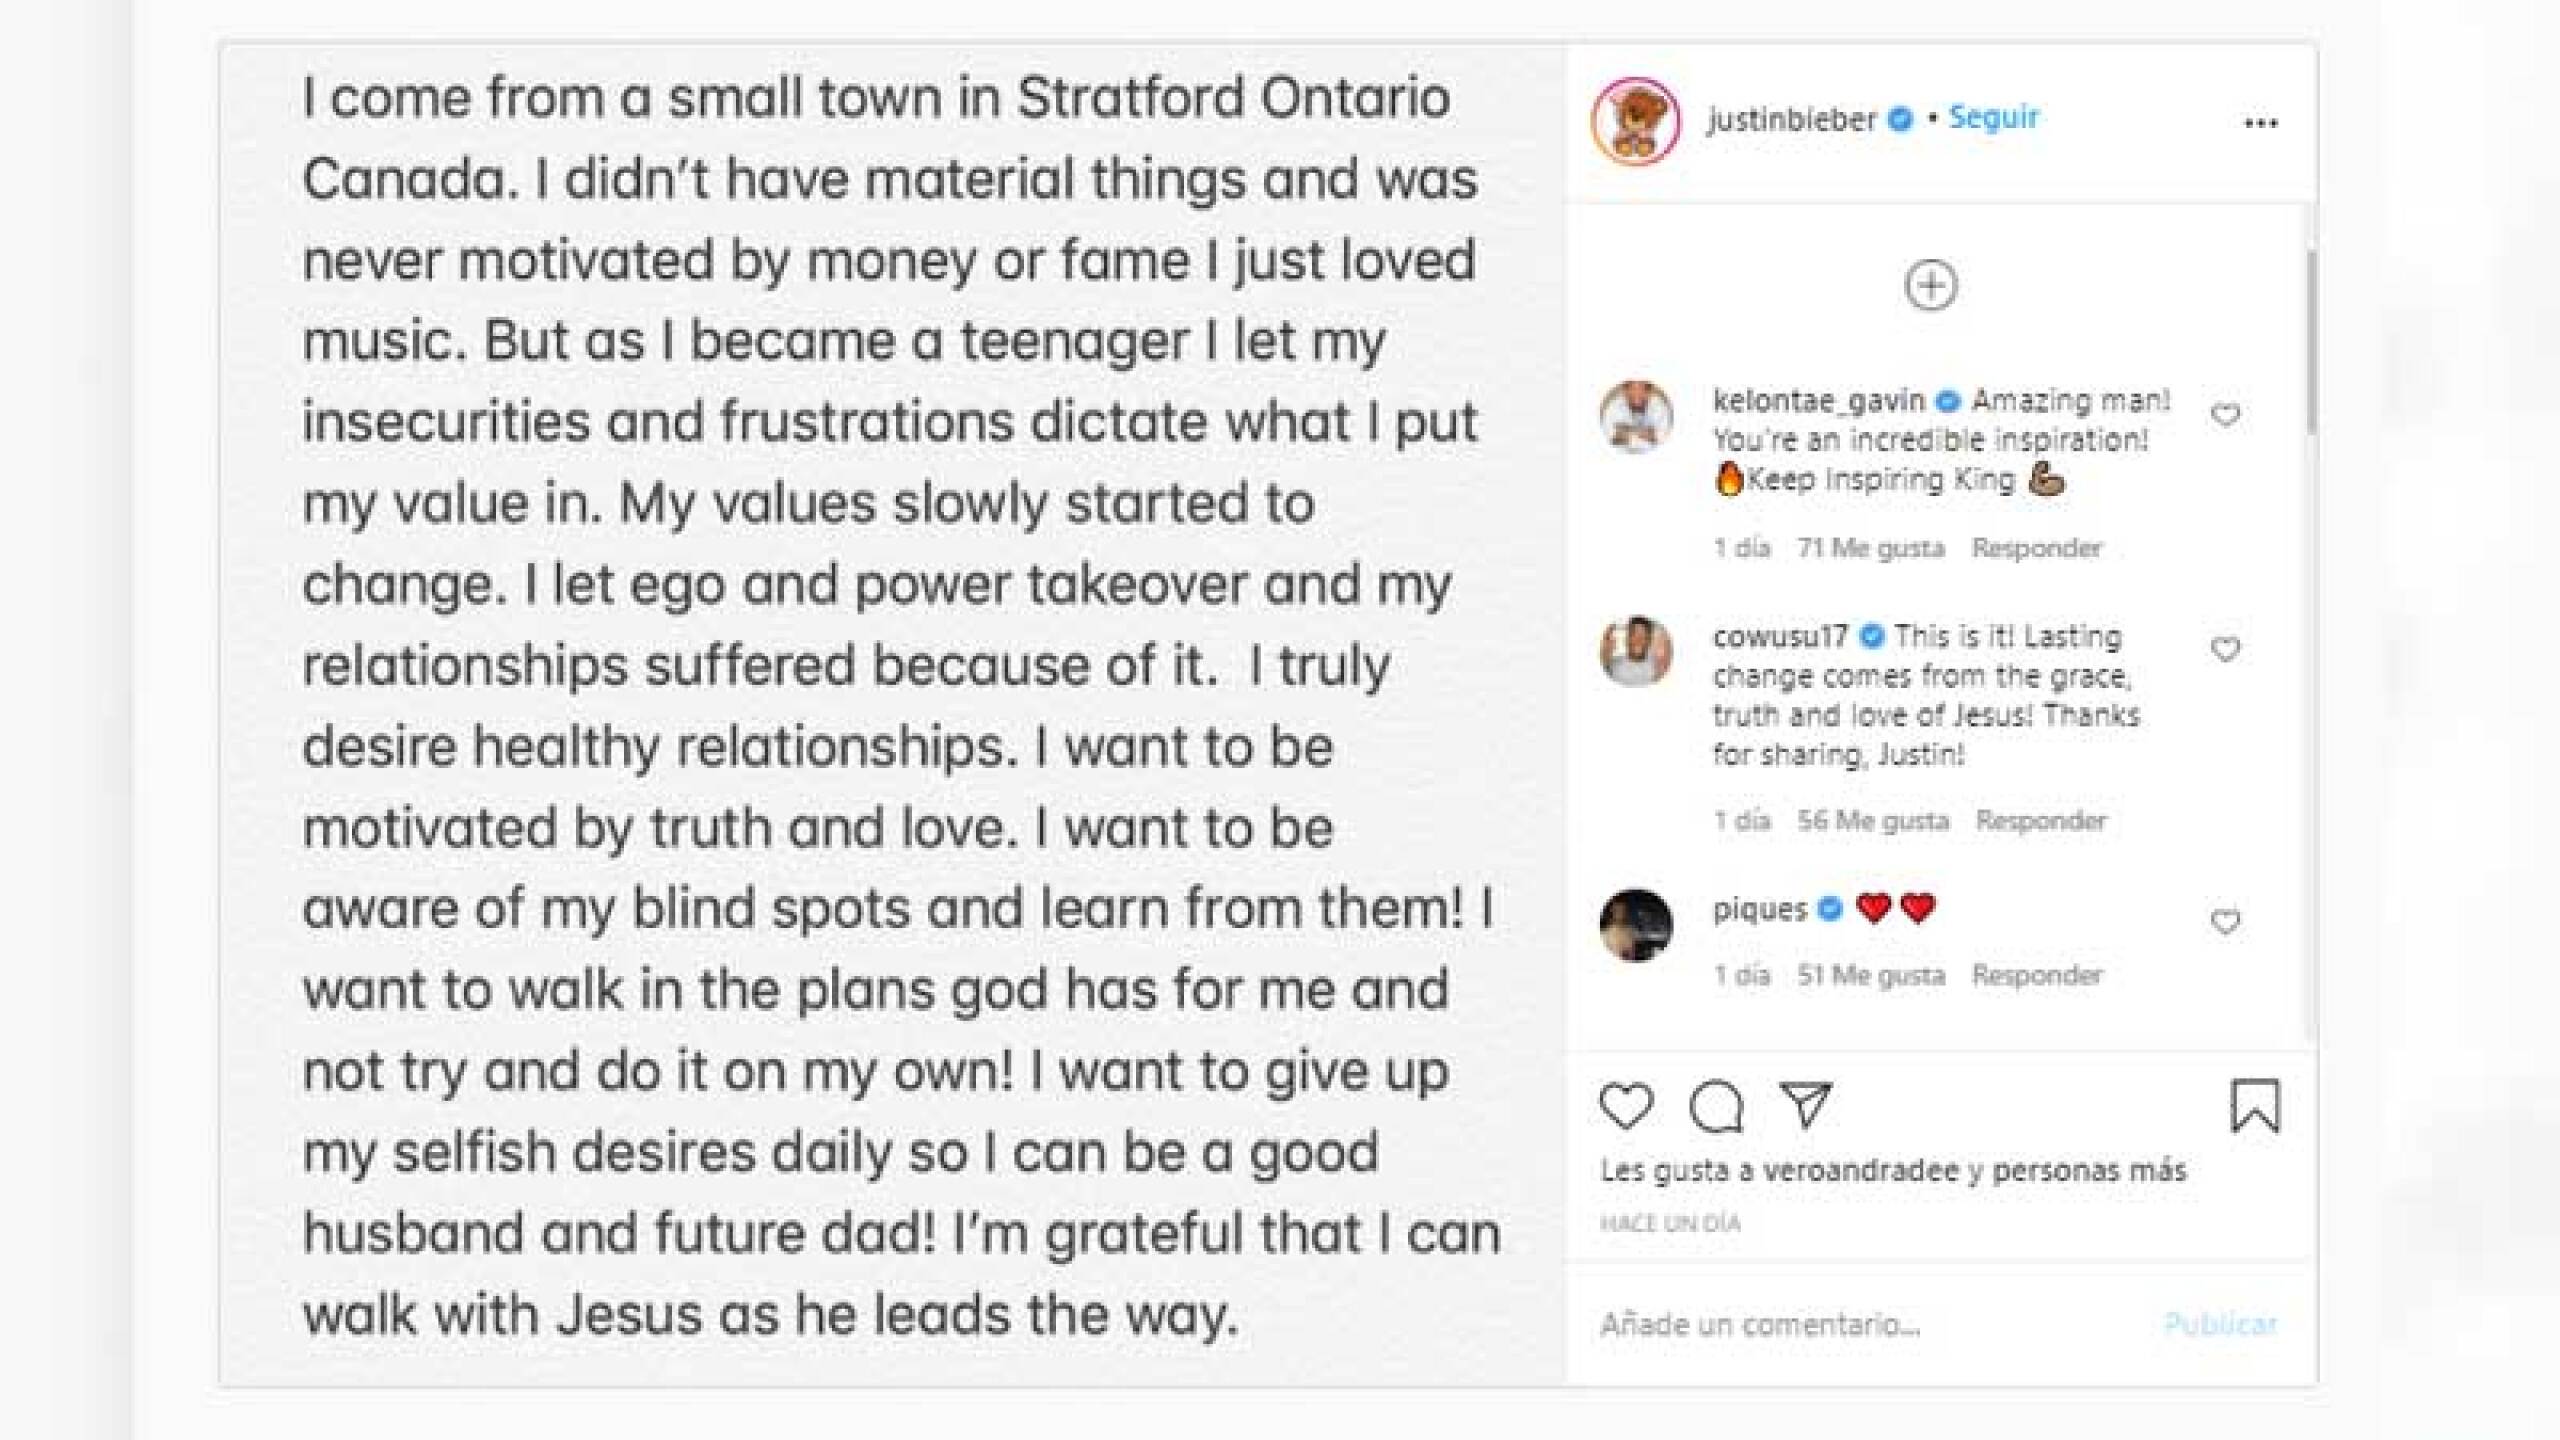Like piques' hearts comment
This screenshot has height=1440, width=2560.
2225,922
